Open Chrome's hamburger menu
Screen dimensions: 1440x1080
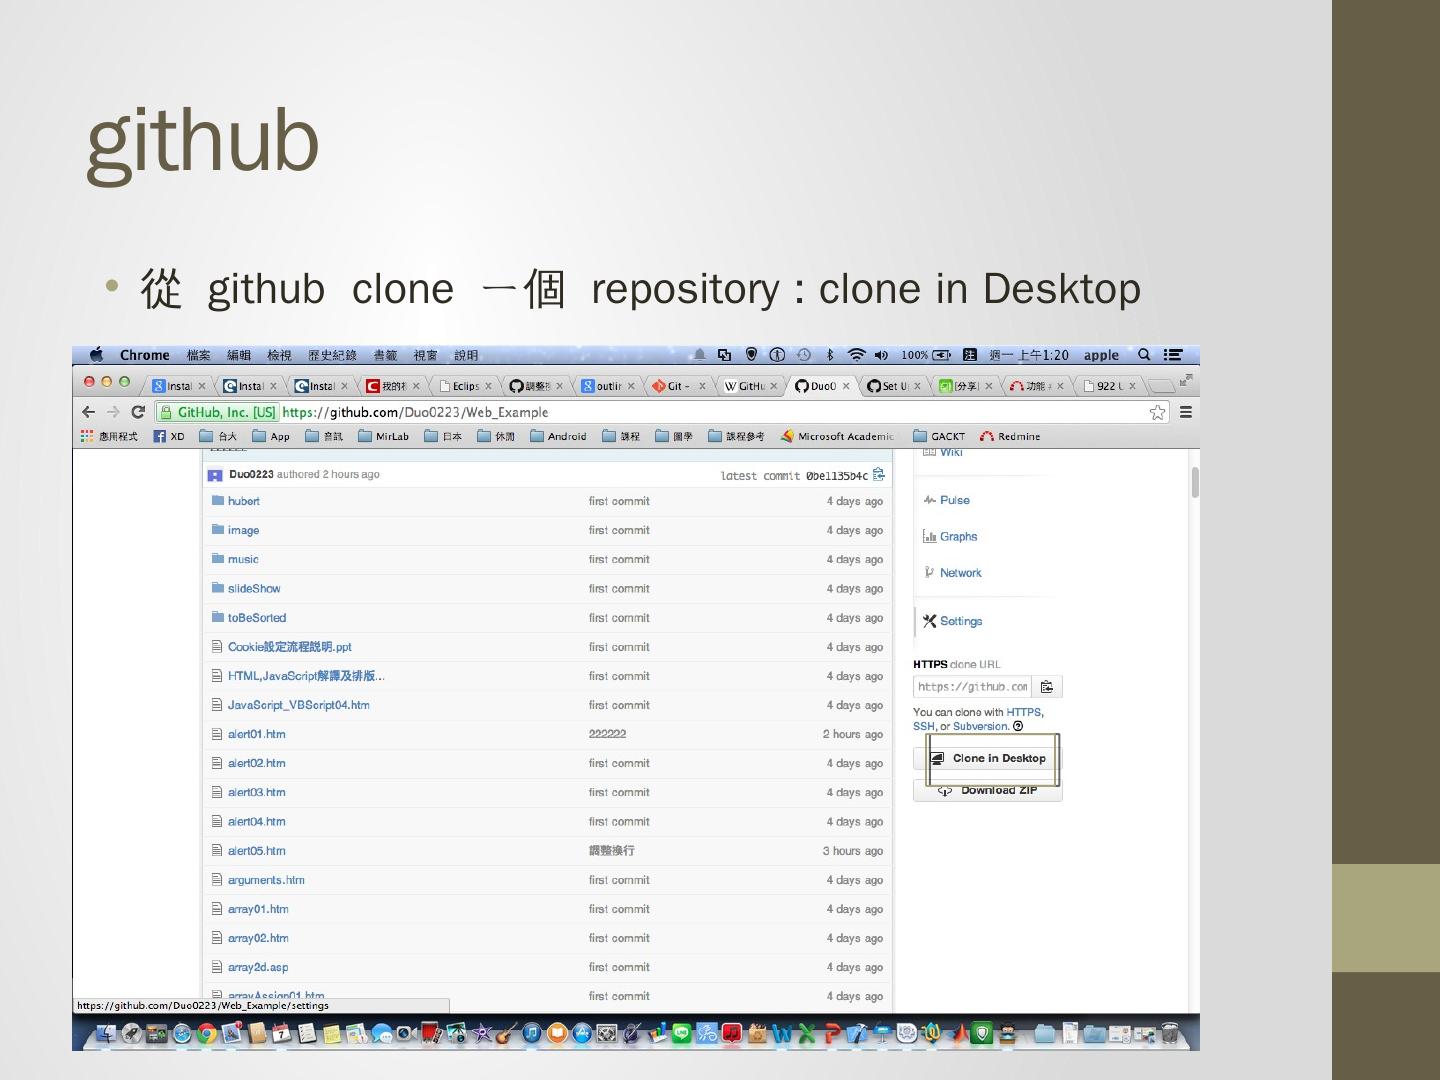(x=1186, y=412)
